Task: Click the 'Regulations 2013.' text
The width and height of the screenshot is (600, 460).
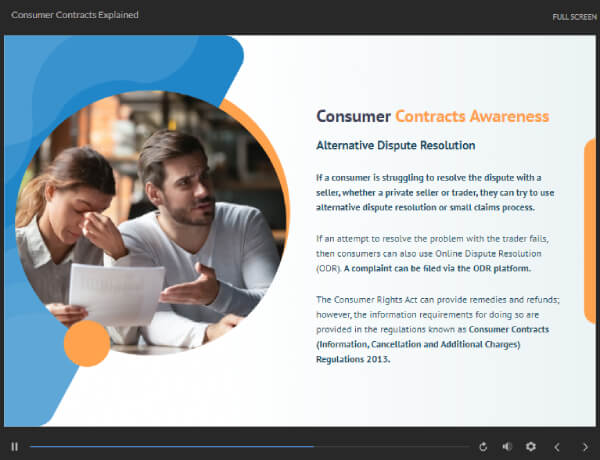Action: click(x=353, y=359)
